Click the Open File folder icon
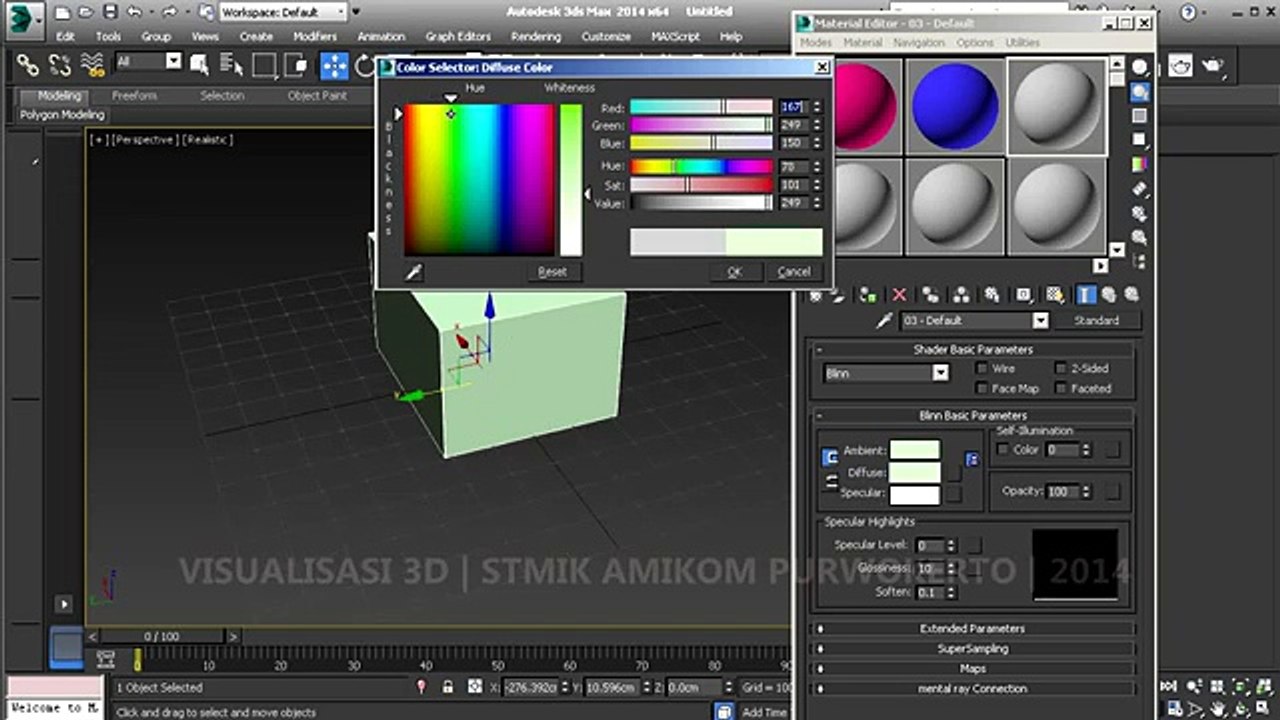1280x720 pixels. (x=85, y=12)
